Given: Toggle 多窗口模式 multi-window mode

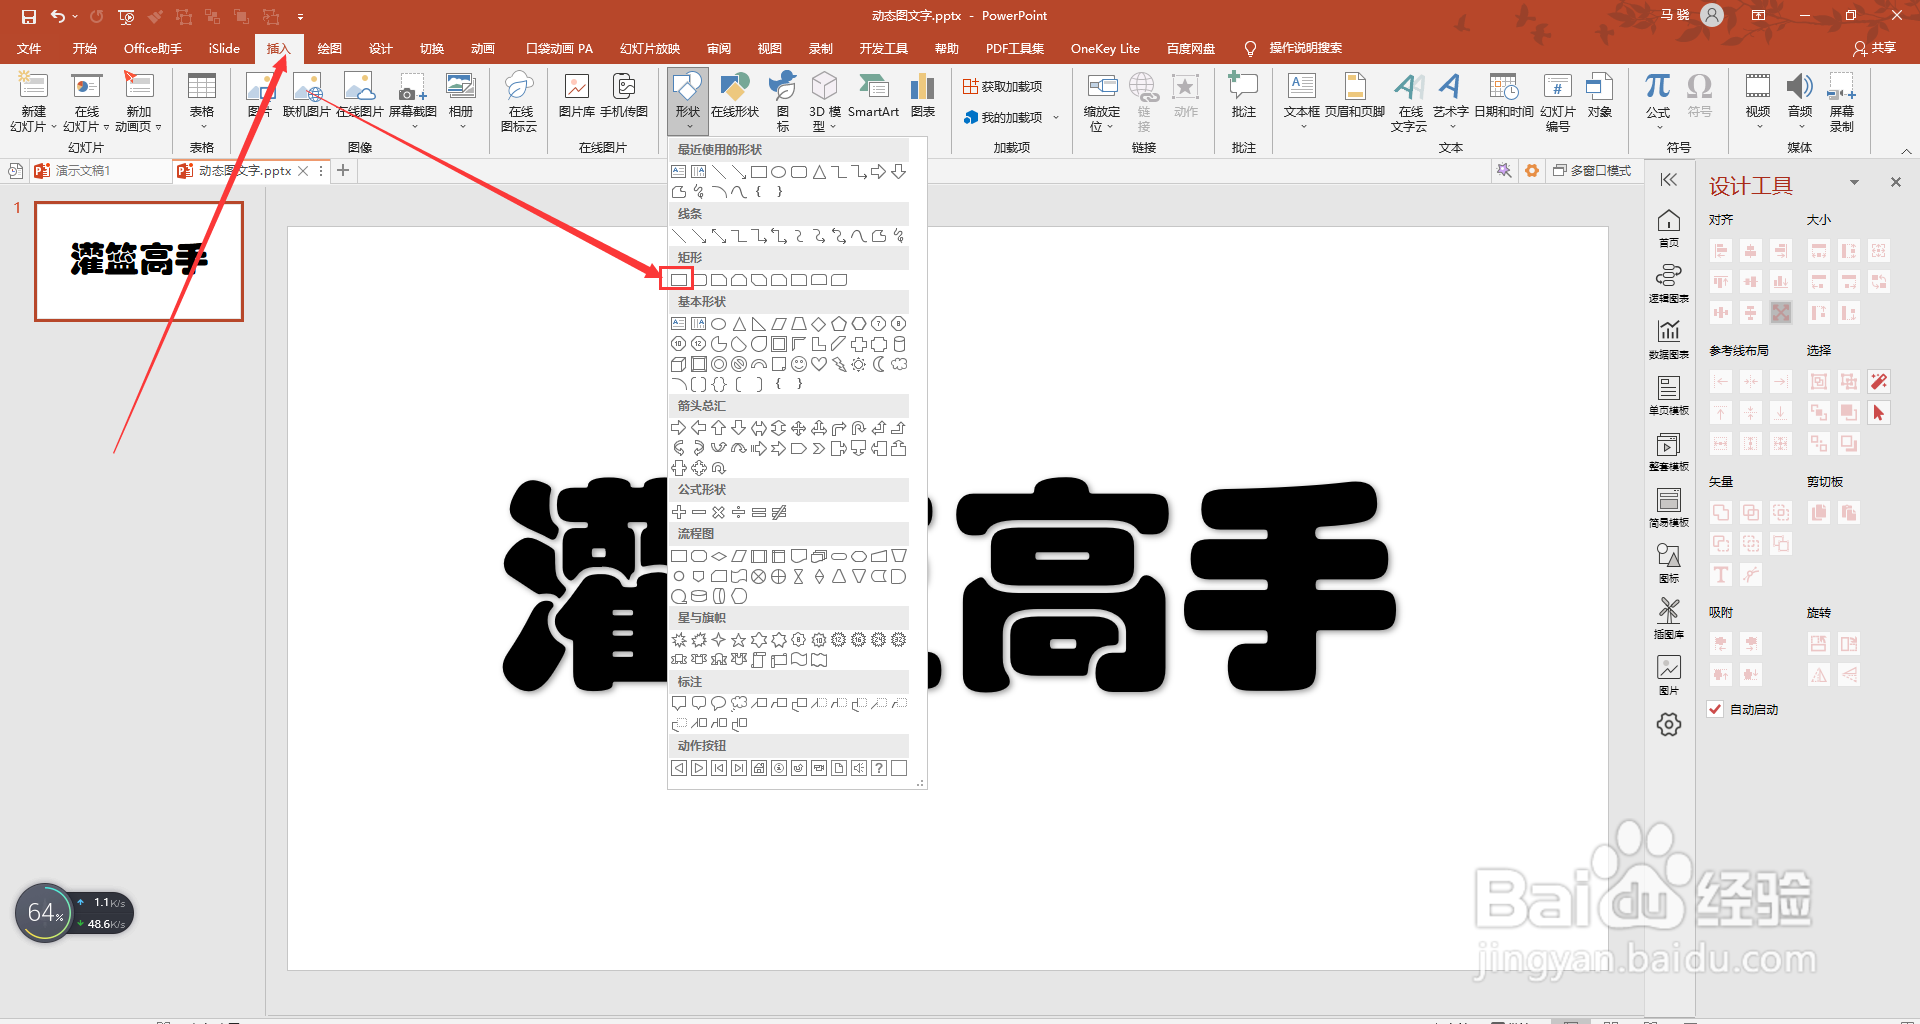Looking at the screenshot, I should pyautogui.click(x=1592, y=171).
